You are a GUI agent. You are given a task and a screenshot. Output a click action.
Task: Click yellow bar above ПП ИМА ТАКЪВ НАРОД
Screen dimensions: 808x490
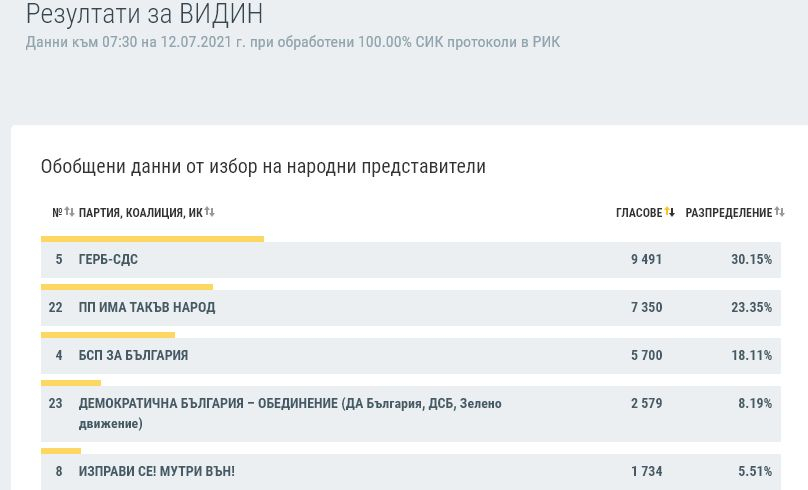pos(127,287)
